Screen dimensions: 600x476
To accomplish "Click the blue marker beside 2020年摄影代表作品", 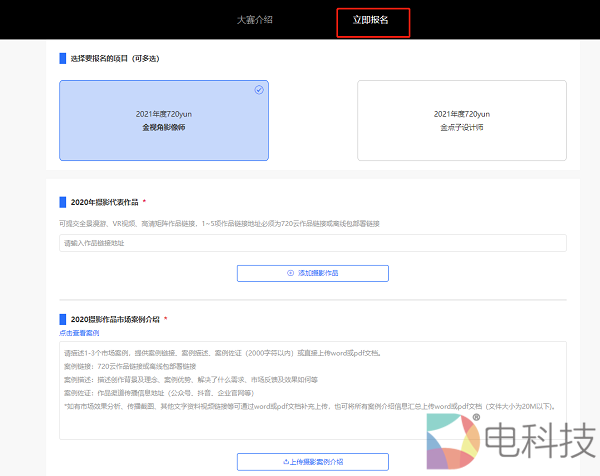I will point(62,202).
